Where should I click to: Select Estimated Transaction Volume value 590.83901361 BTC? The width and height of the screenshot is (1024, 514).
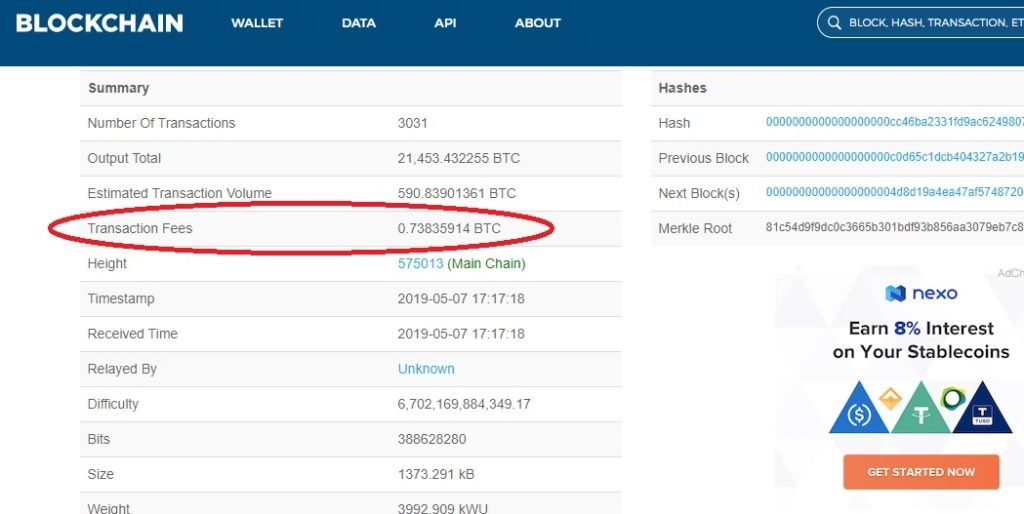click(456, 193)
